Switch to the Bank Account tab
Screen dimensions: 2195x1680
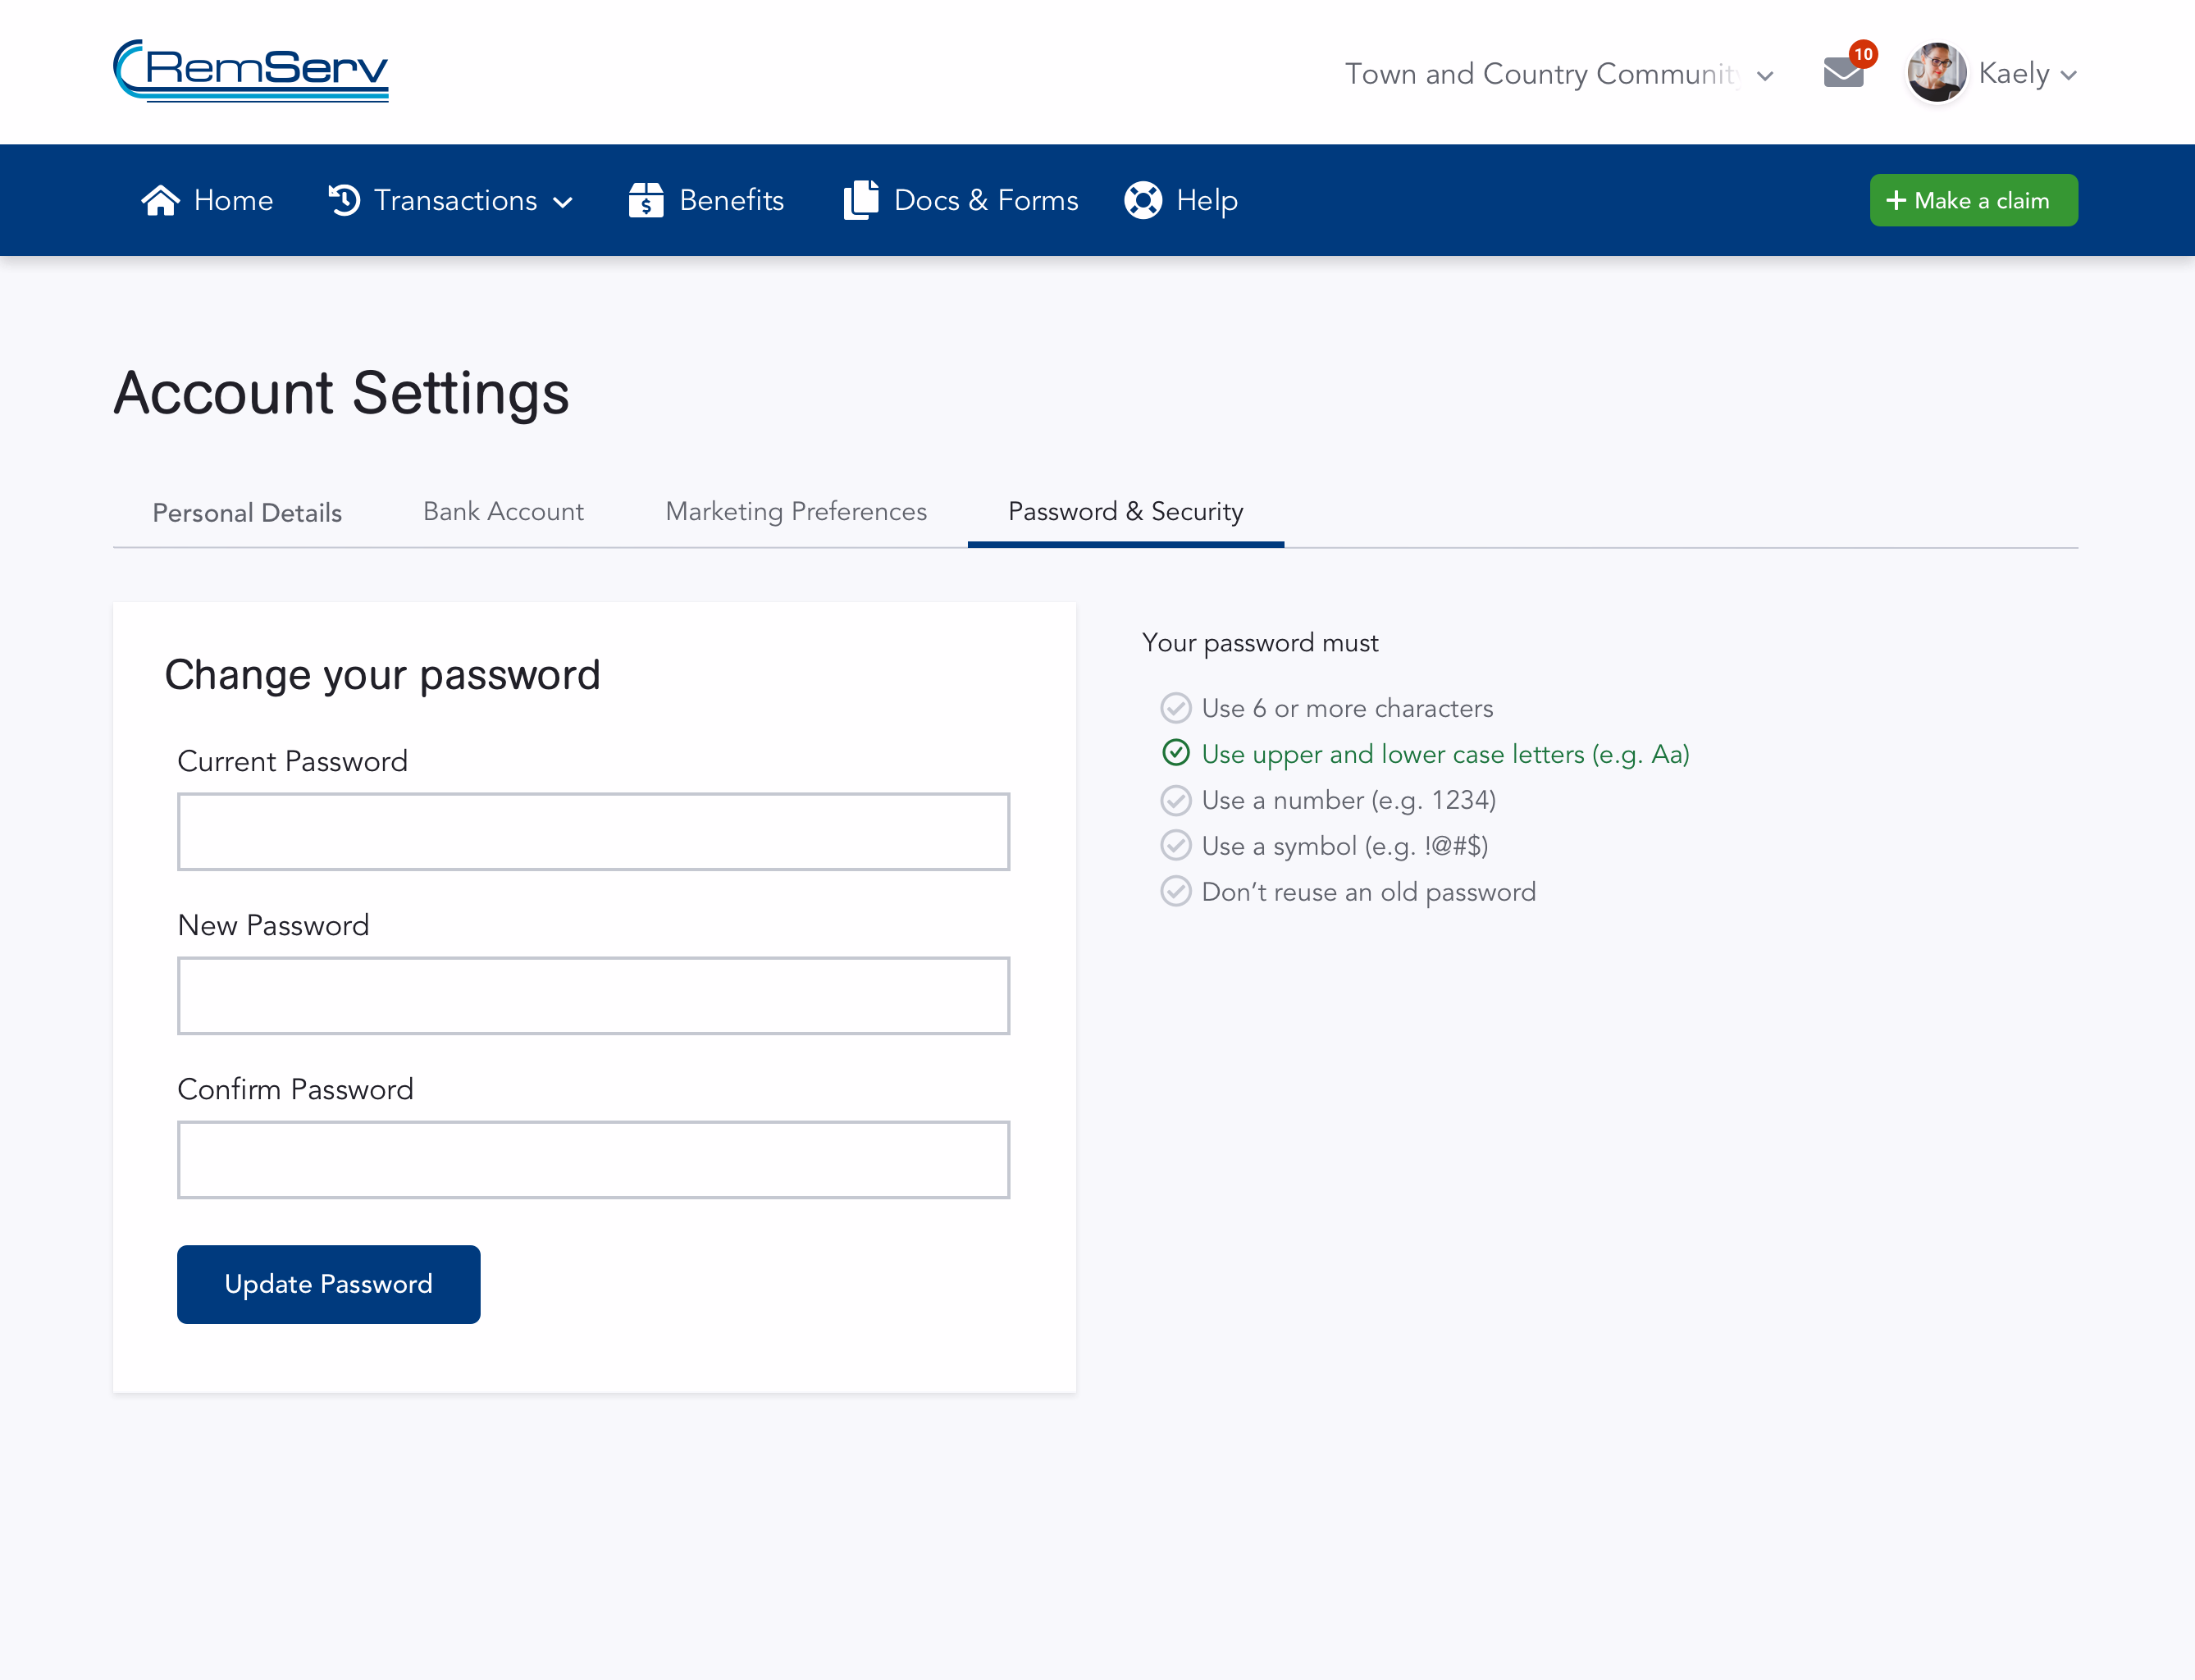(x=503, y=511)
